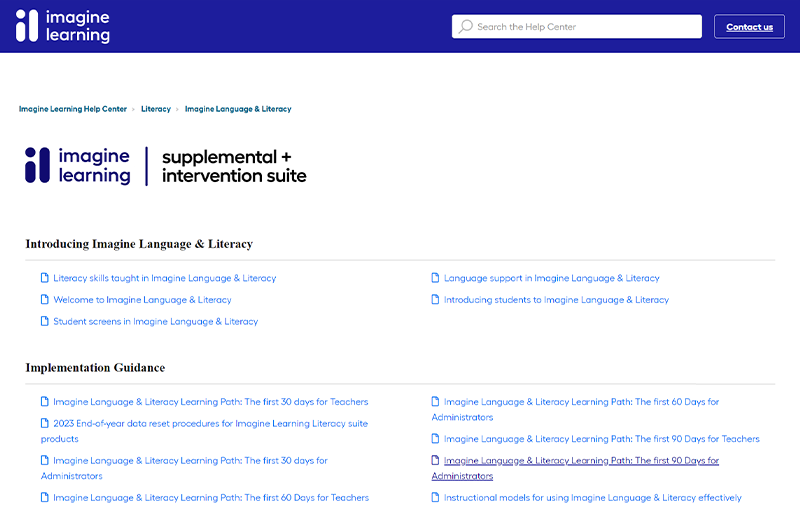Click document icon beside Literacy skills taught article

click(44, 278)
